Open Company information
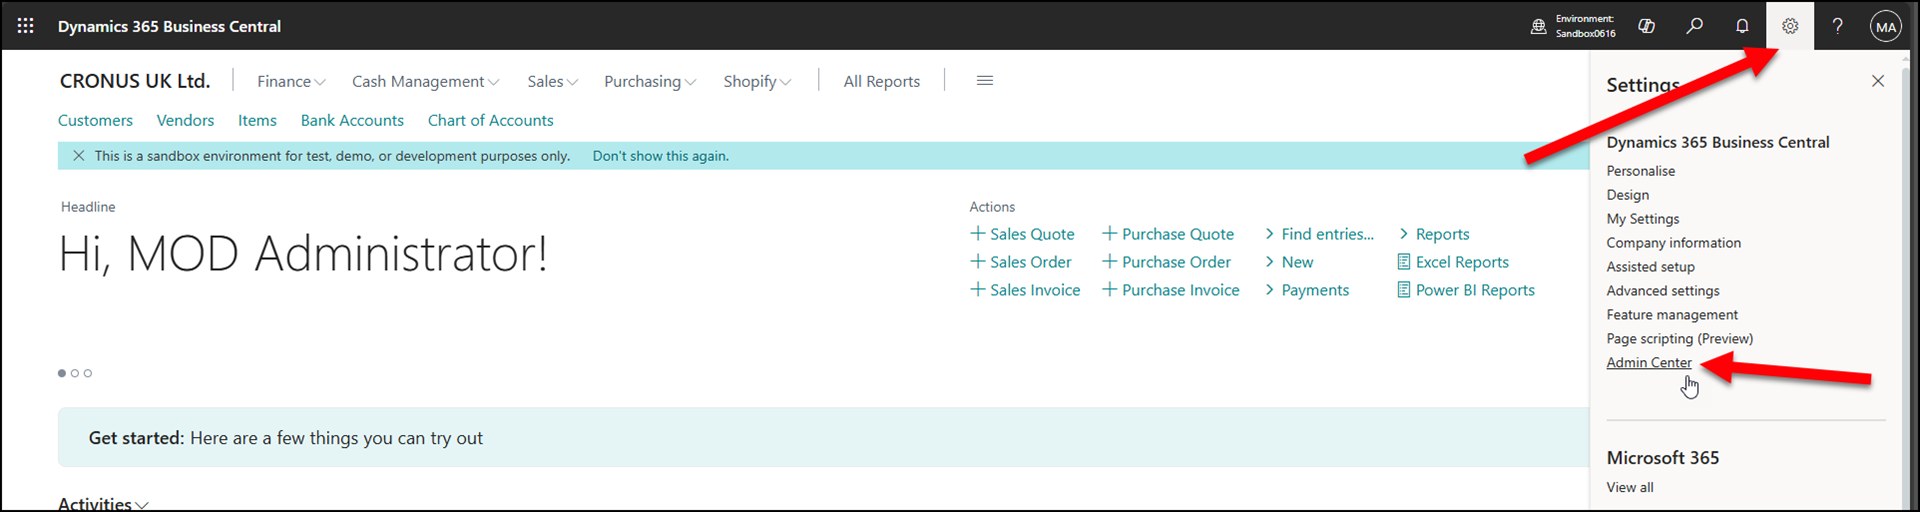Image resolution: width=1920 pixels, height=512 pixels. tap(1673, 243)
